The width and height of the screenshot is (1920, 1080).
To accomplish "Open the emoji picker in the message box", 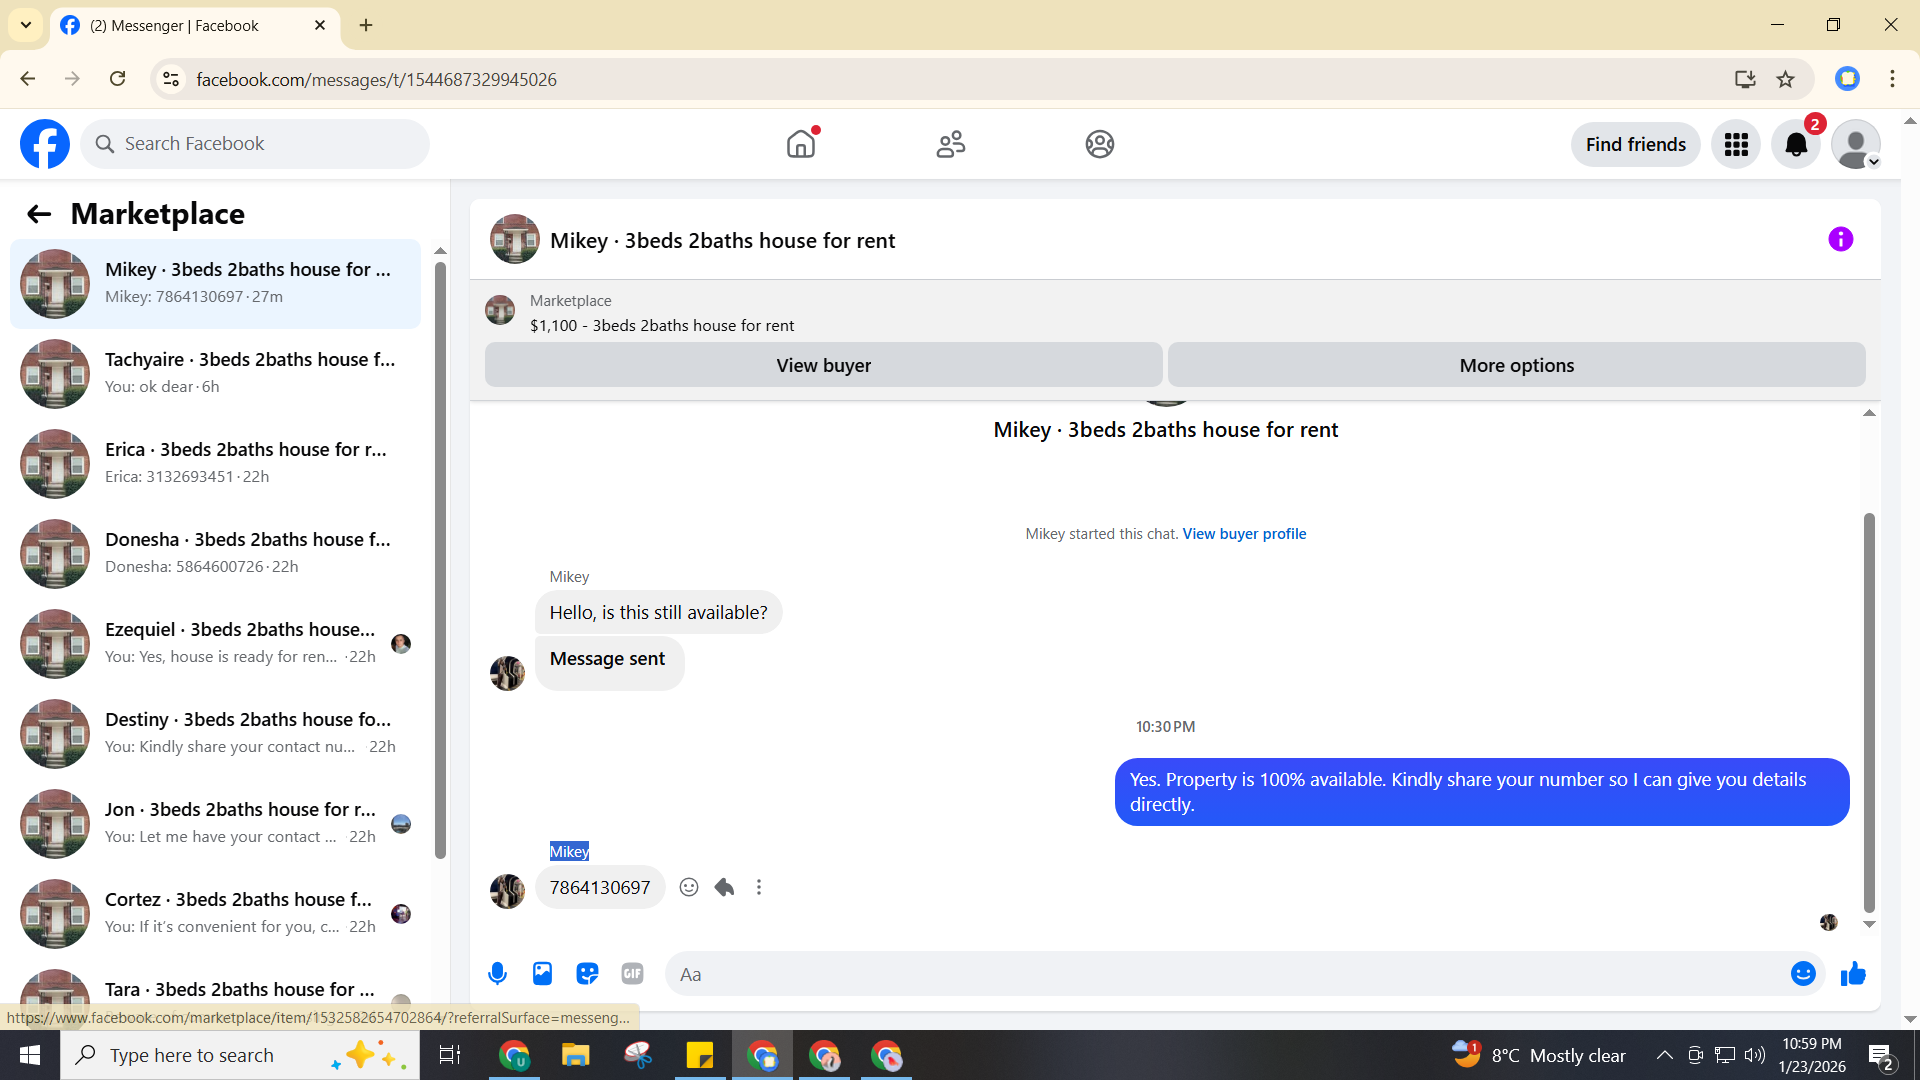I will coord(1802,974).
